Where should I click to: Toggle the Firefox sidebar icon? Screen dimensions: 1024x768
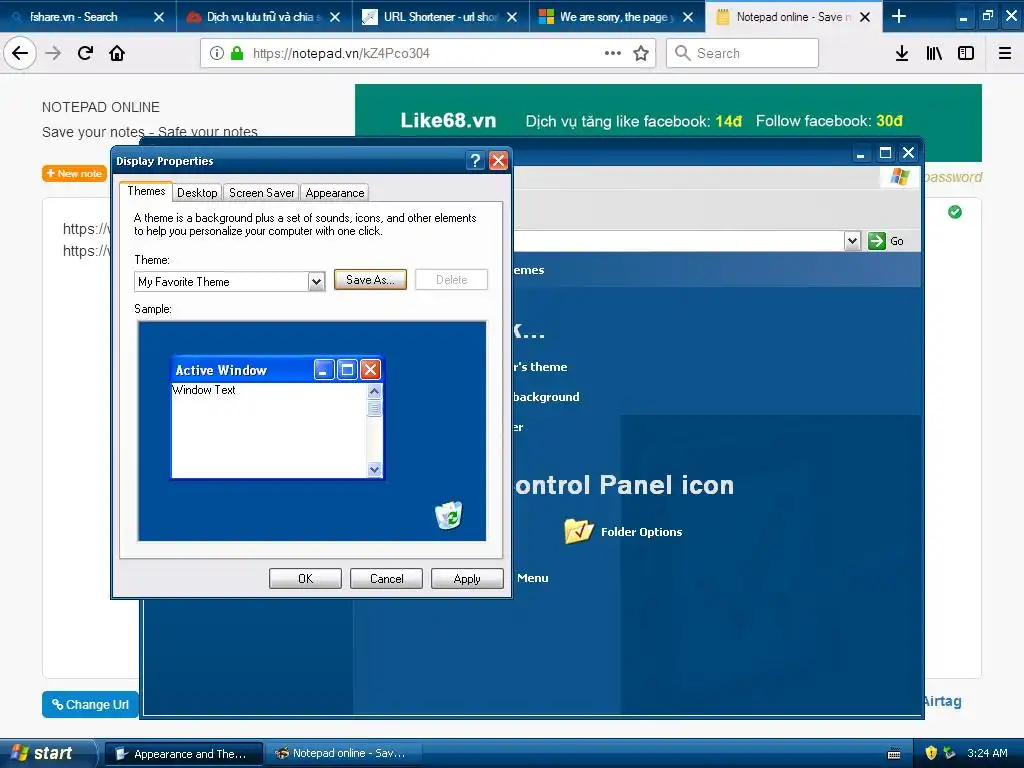tap(966, 53)
